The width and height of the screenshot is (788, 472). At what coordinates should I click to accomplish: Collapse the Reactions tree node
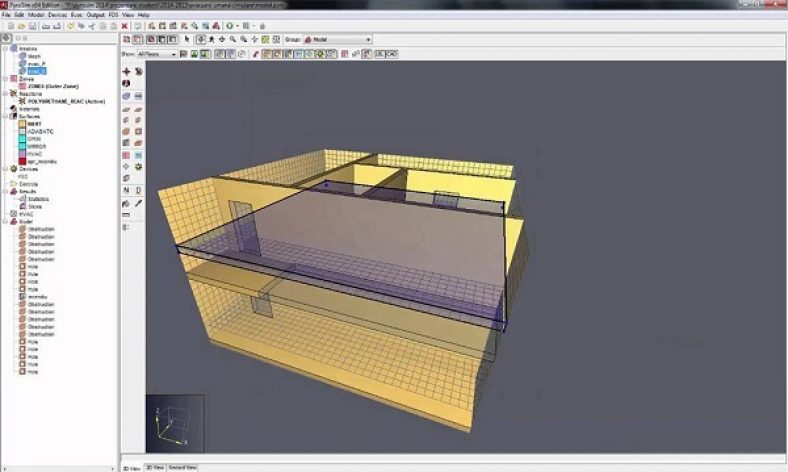(x=6, y=93)
